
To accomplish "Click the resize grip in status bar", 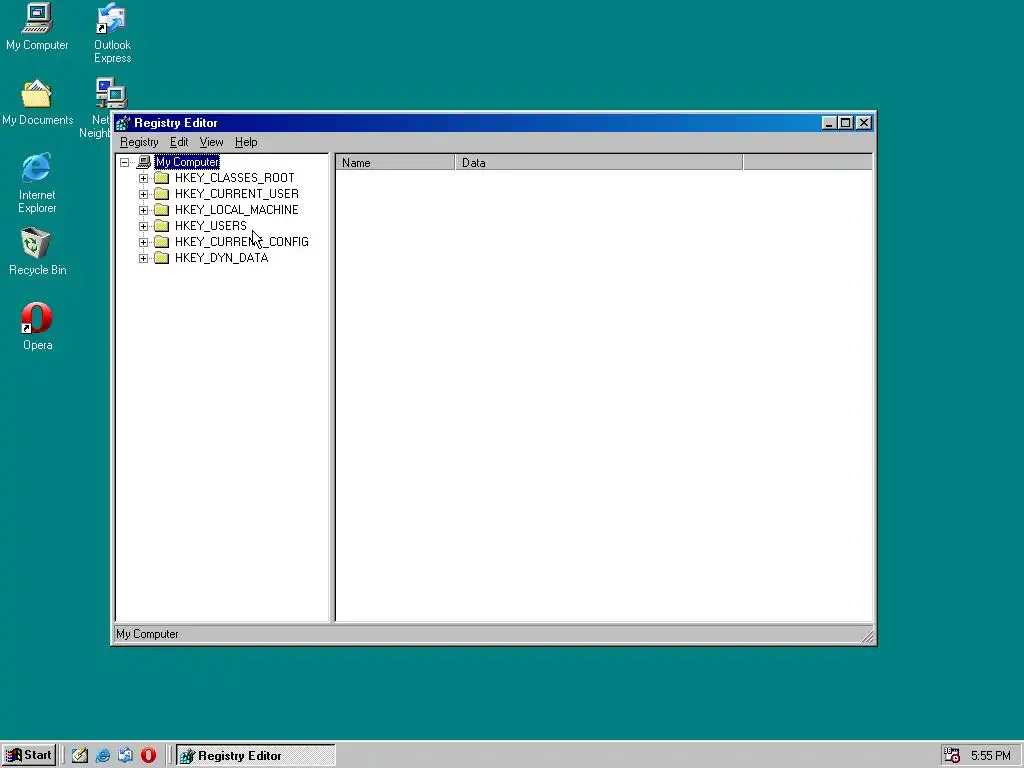I will click(867, 636).
